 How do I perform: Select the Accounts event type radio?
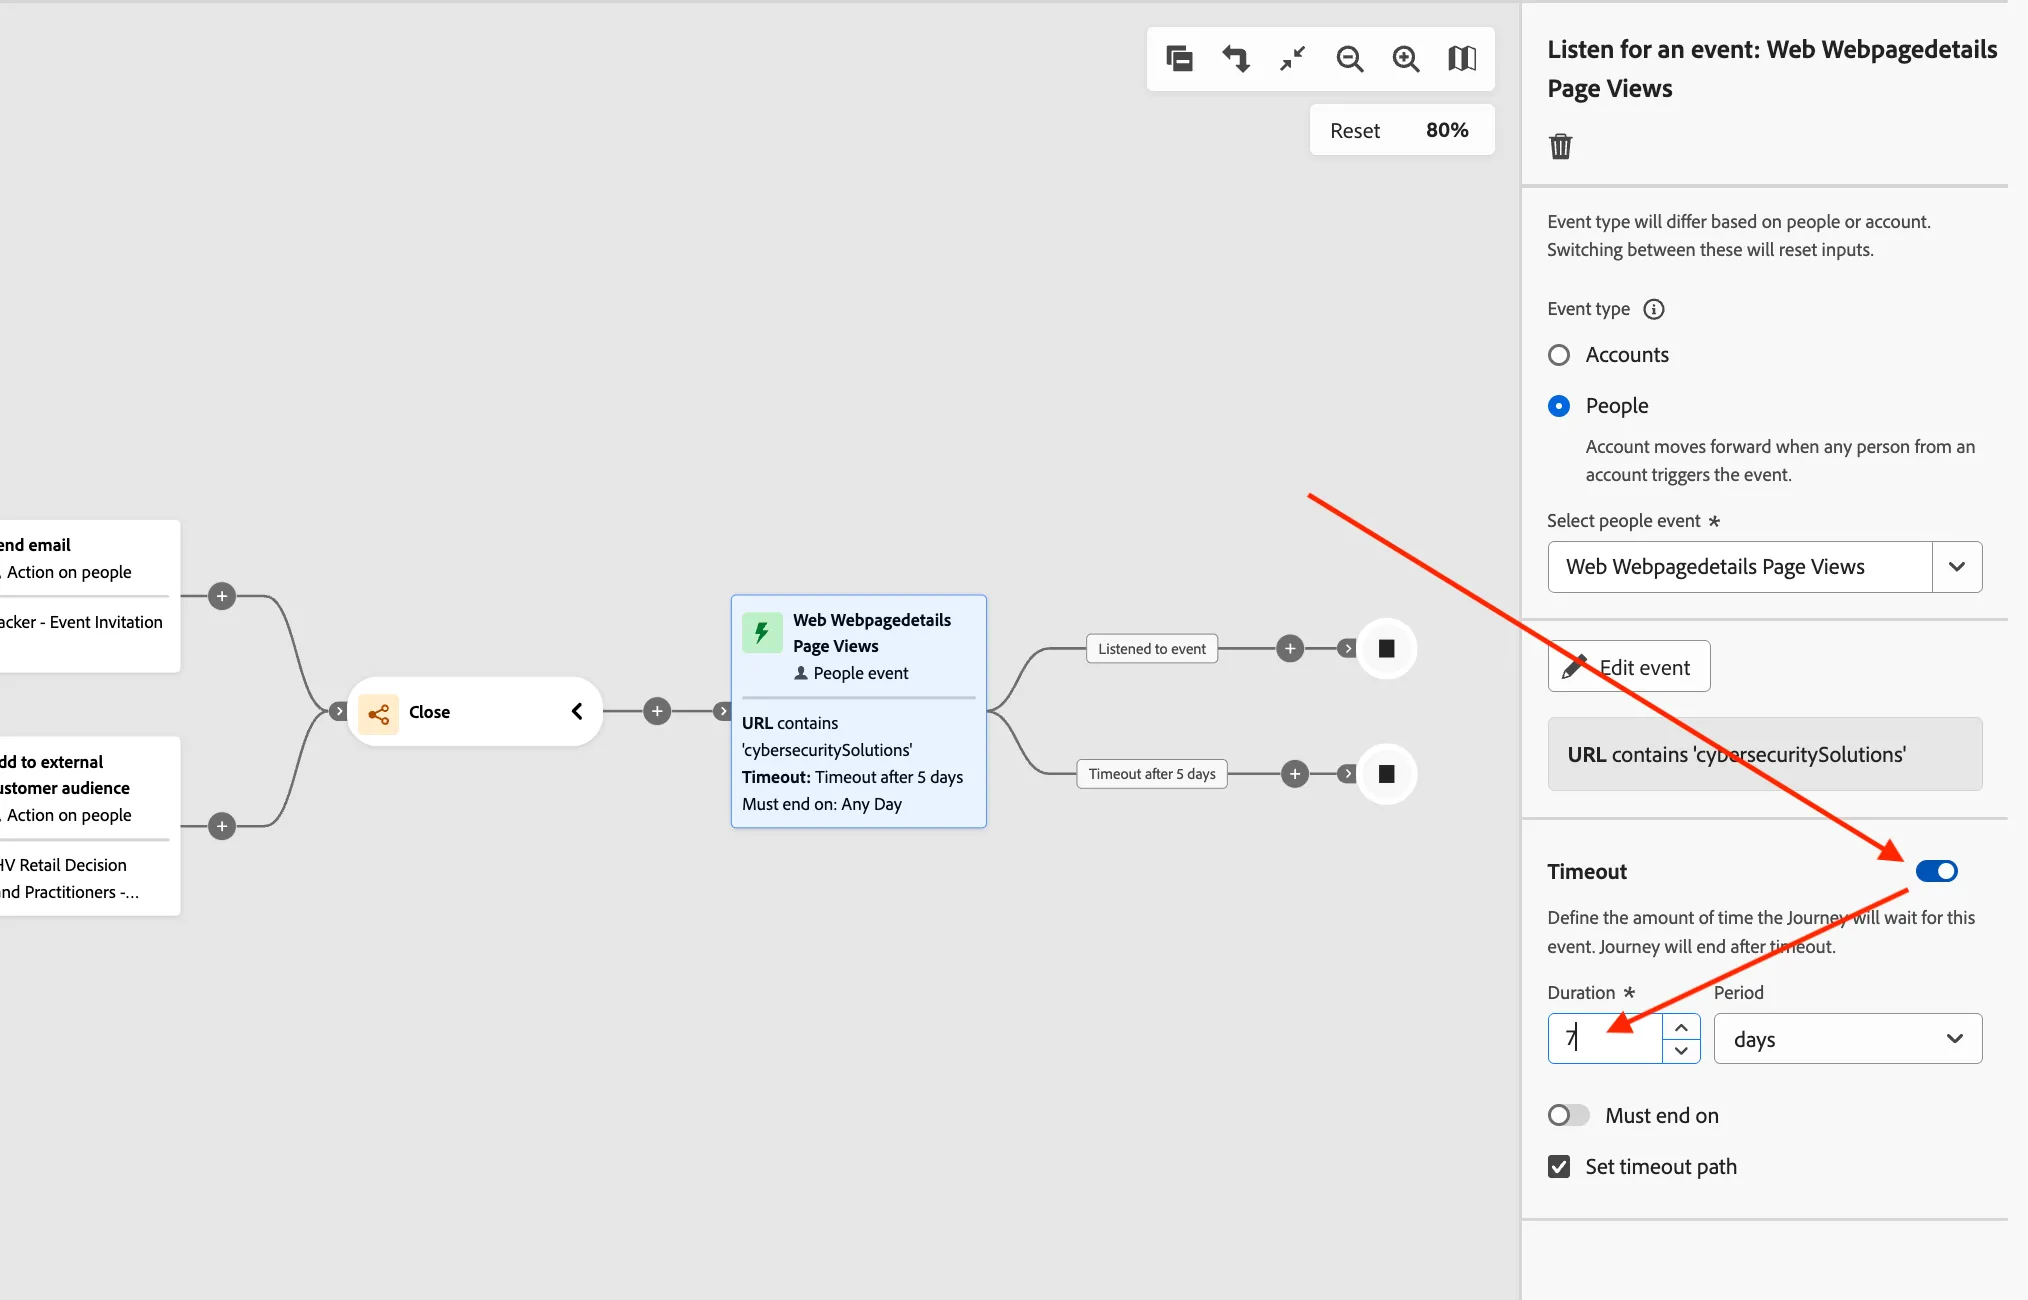1558,355
